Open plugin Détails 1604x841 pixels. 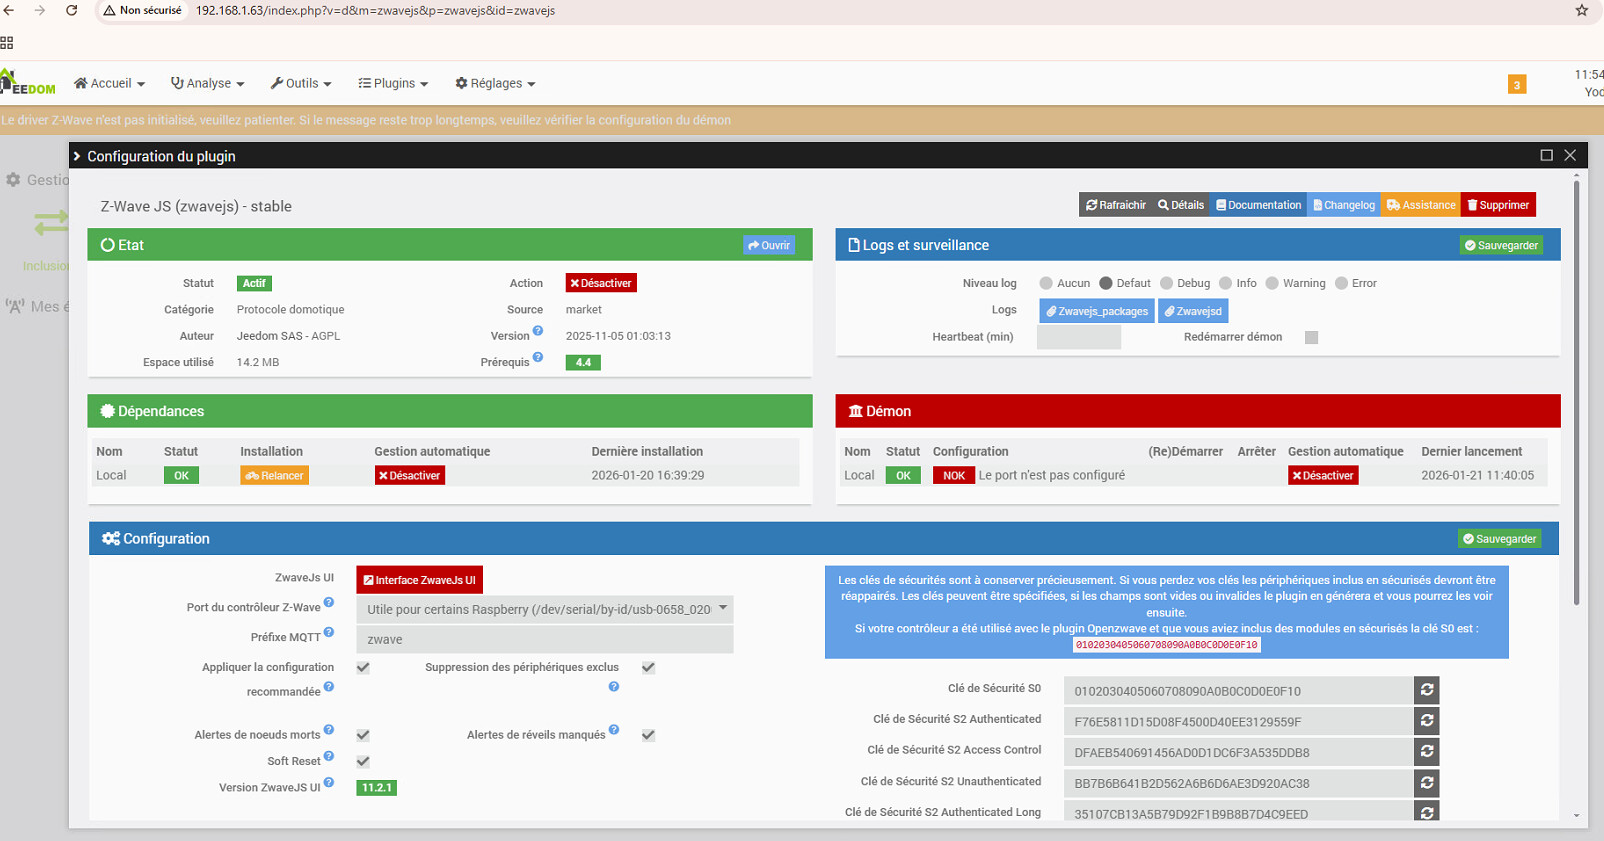pos(1181,205)
